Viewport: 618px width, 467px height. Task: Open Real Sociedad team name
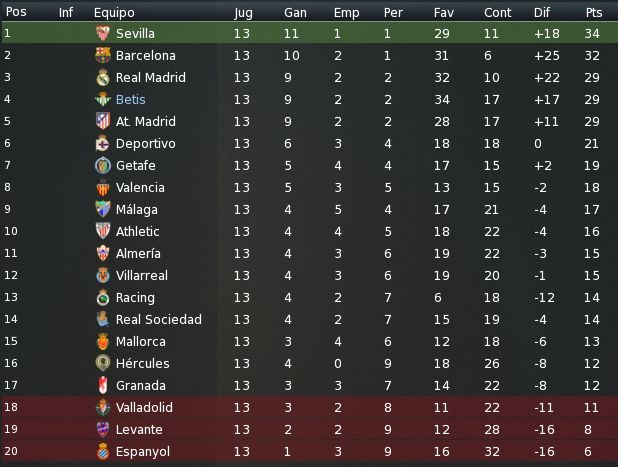(158, 320)
